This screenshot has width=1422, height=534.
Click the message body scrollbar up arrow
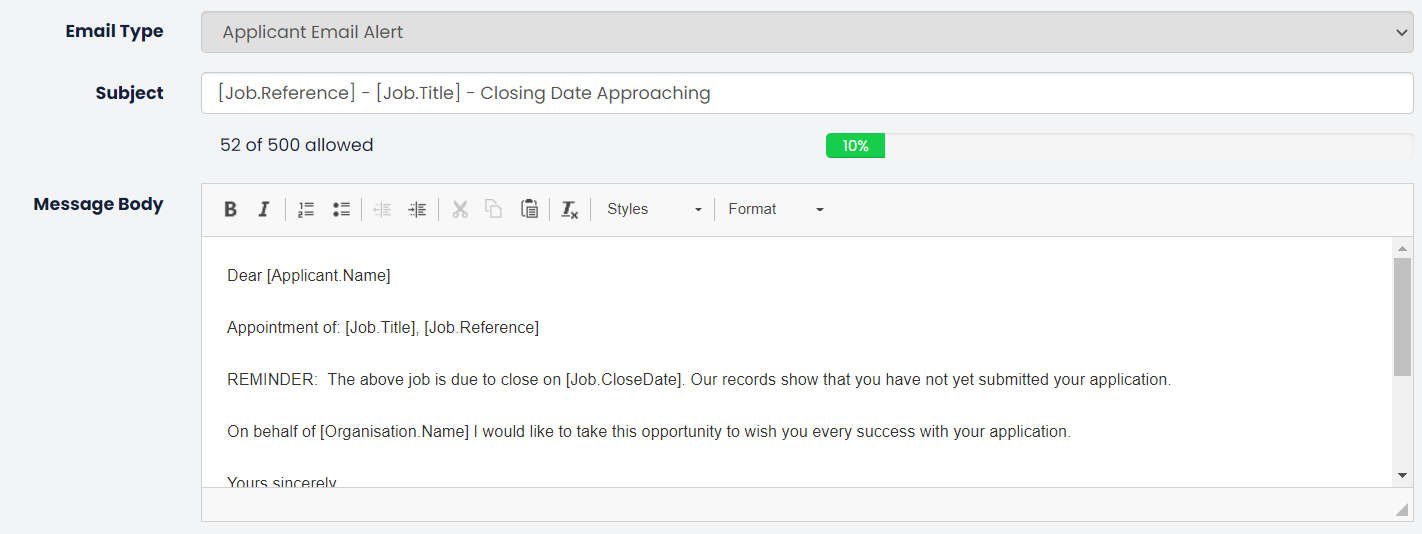[x=1402, y=248]
